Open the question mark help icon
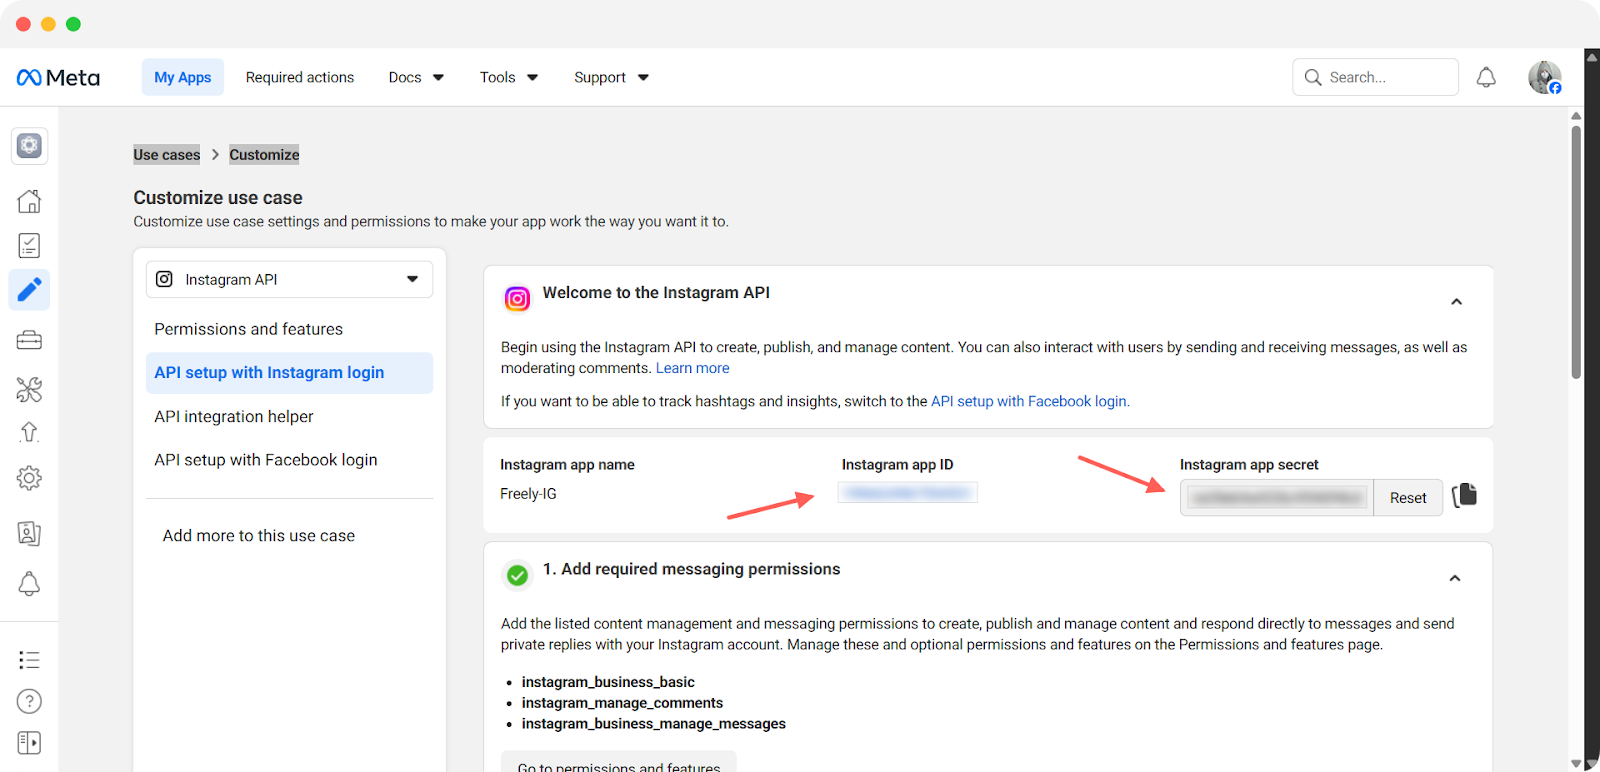The width and height of the screenshot is (1600, 772). click(29, 701)
